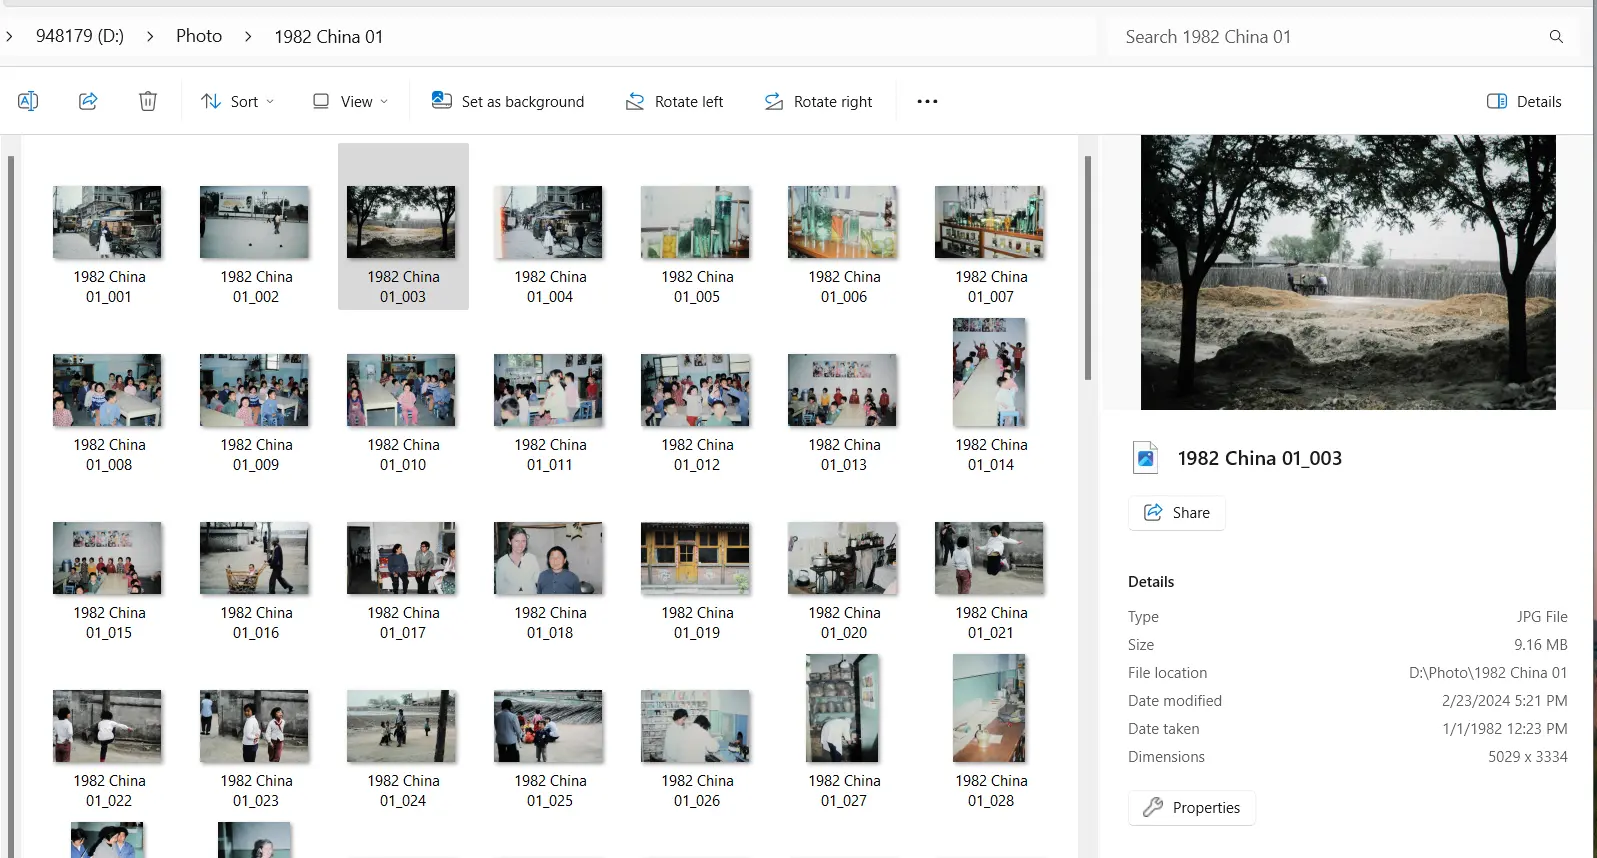Go to 948179 (D:) drive breadcrumb
This screenshot has height=858, width=1597.
[x=80, y=37]
